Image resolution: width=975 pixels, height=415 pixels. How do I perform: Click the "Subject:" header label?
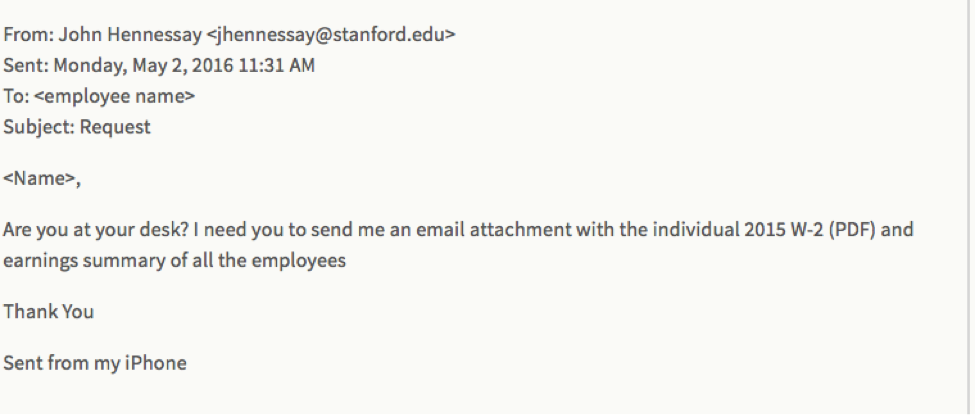(38, 127)
